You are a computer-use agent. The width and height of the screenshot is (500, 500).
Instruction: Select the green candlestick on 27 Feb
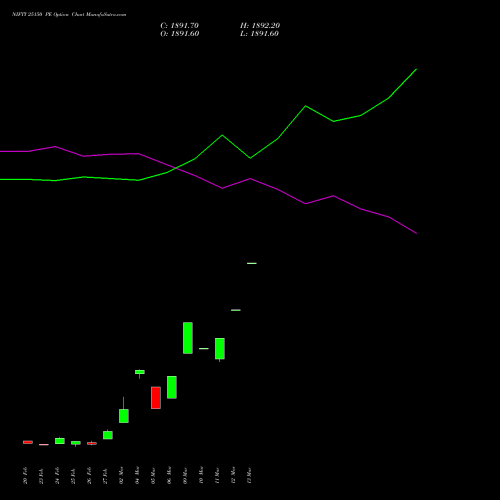[x=108, y=435]
